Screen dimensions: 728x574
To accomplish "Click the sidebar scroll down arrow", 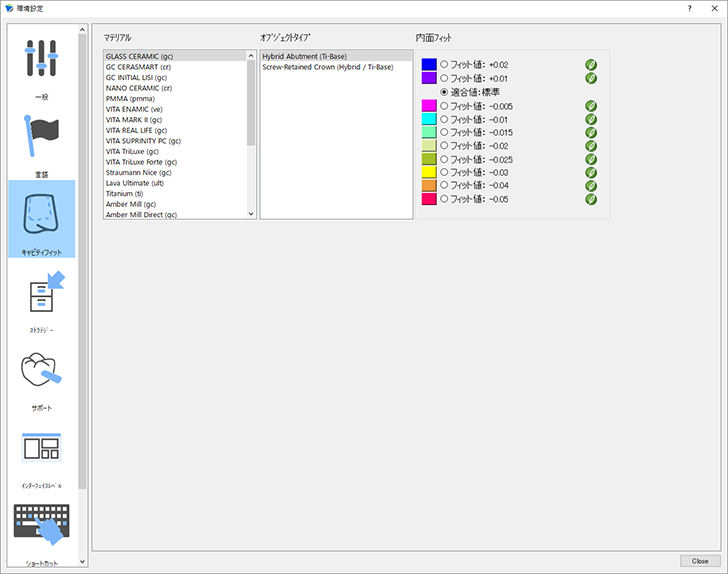I will click(82, 561).
